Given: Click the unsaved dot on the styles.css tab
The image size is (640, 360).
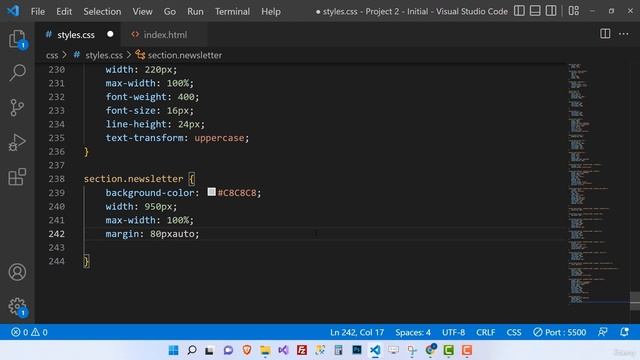Looking at the screenshot, I should (x=110, y=34).
